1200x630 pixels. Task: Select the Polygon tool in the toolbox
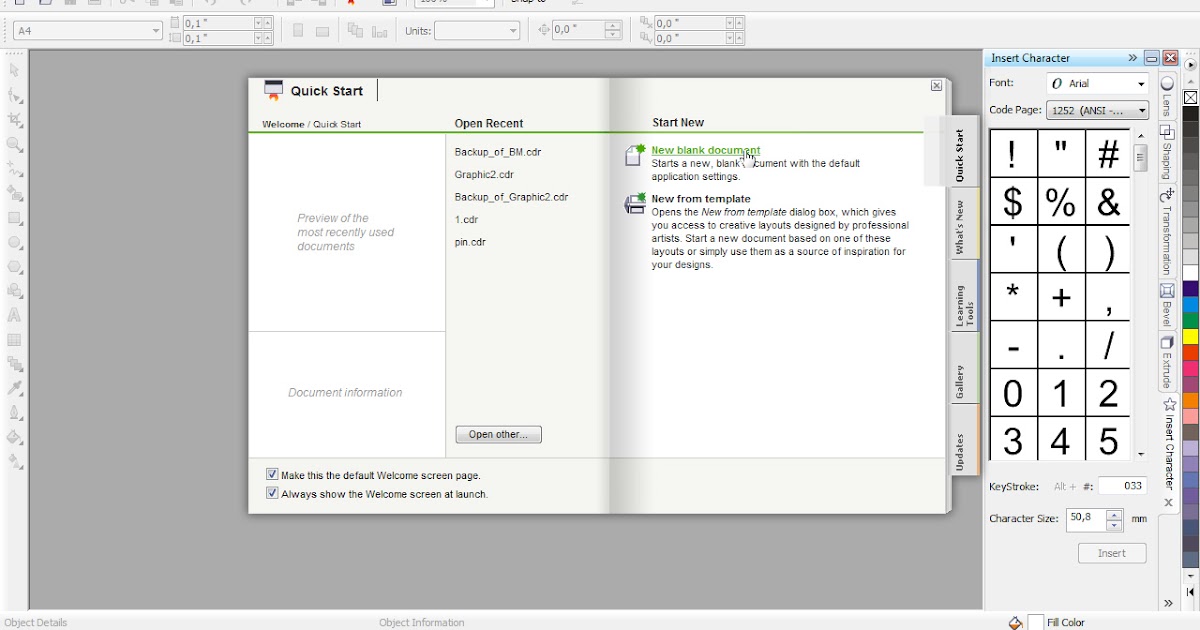coord(15,267)
